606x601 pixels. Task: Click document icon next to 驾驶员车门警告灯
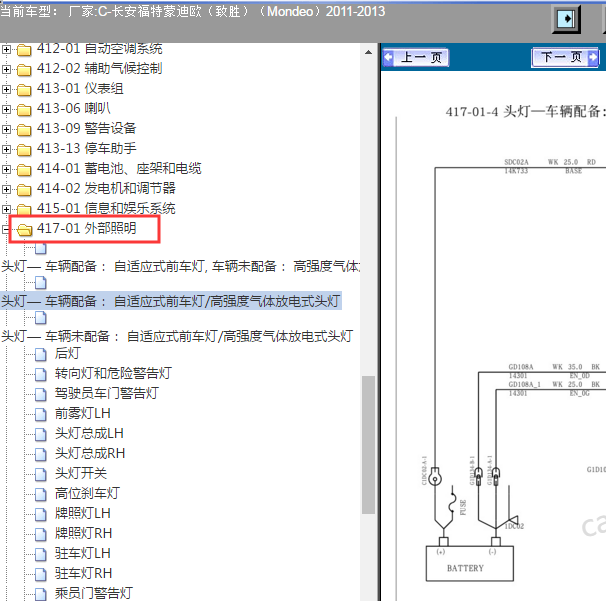41,394
